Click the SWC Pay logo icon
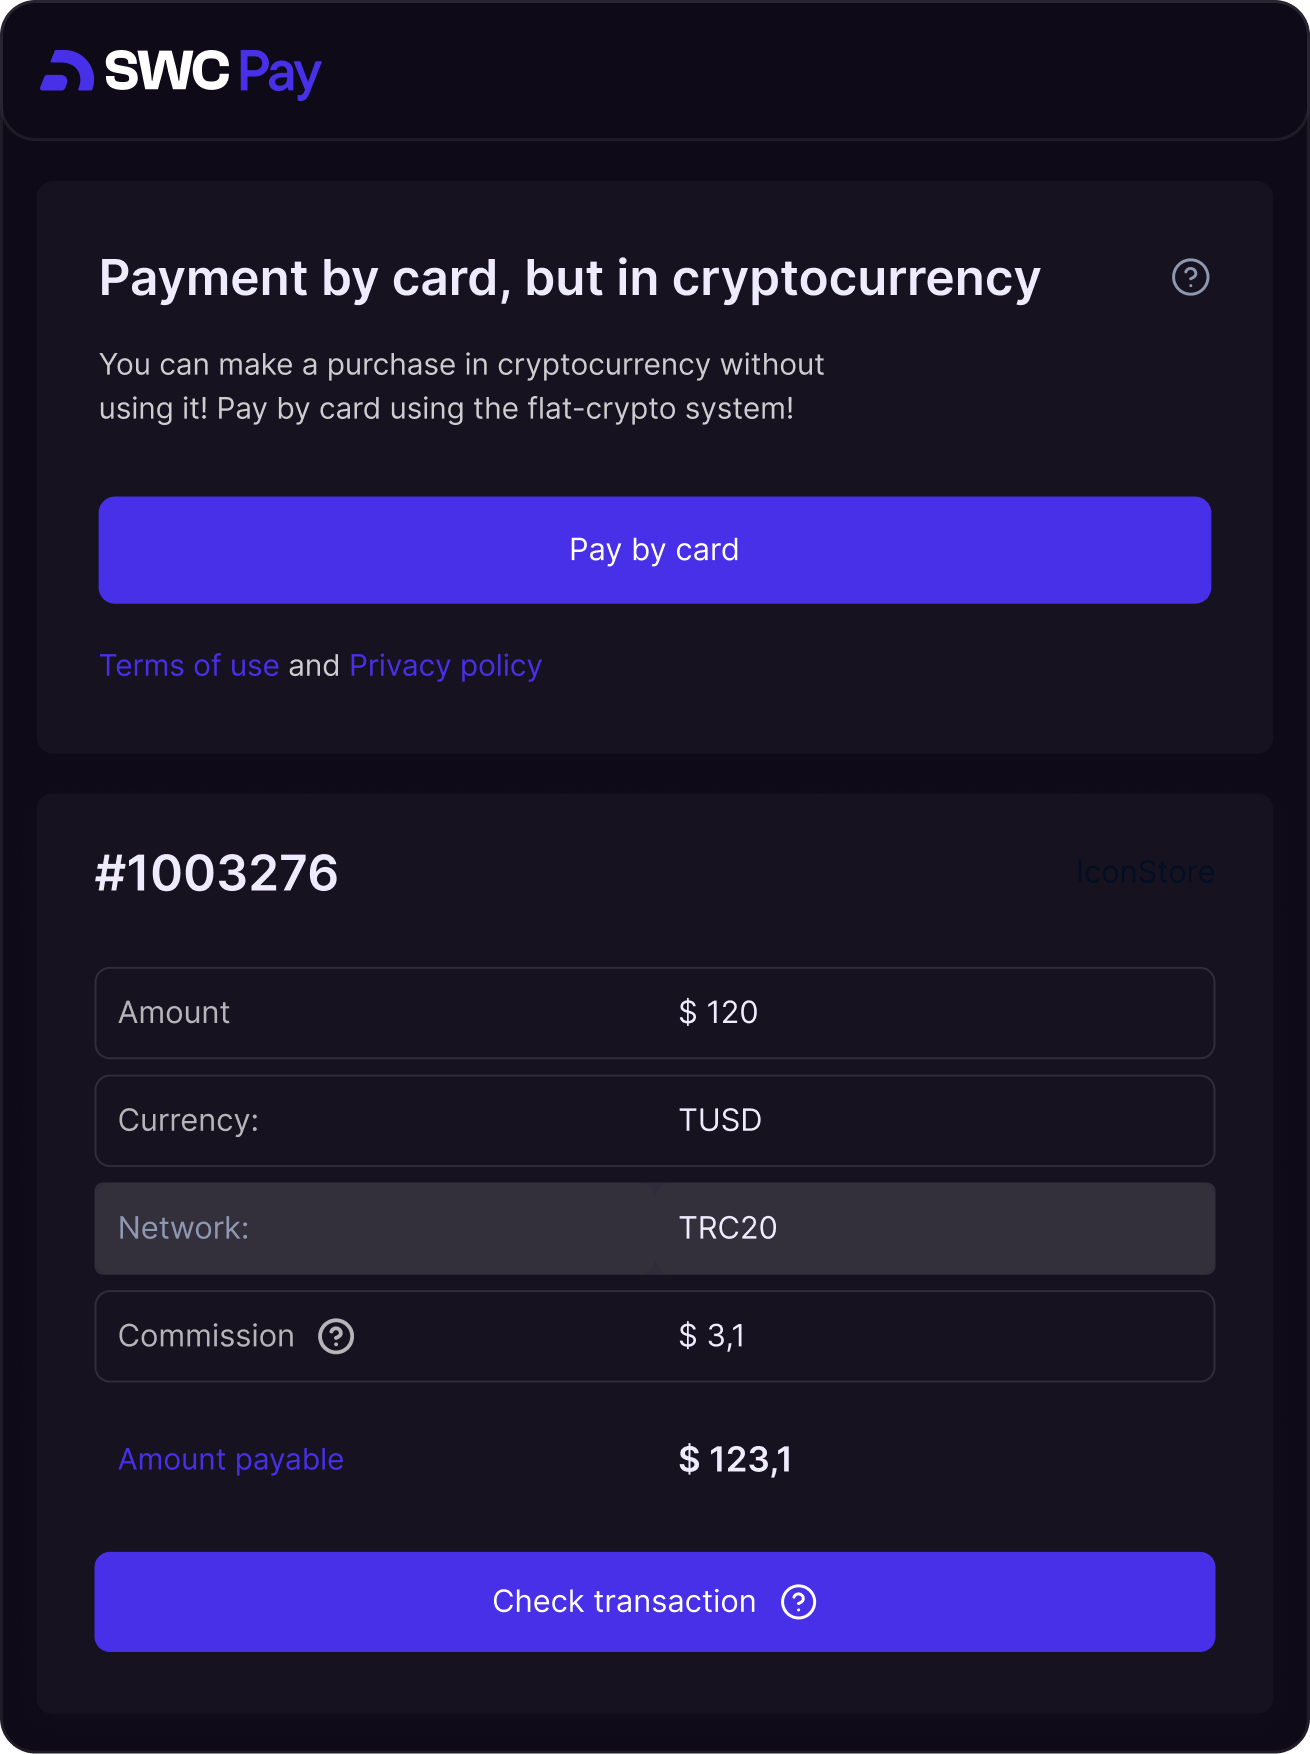The image size is (1310, 1754). pyautogui.click(x=67, y=71)
